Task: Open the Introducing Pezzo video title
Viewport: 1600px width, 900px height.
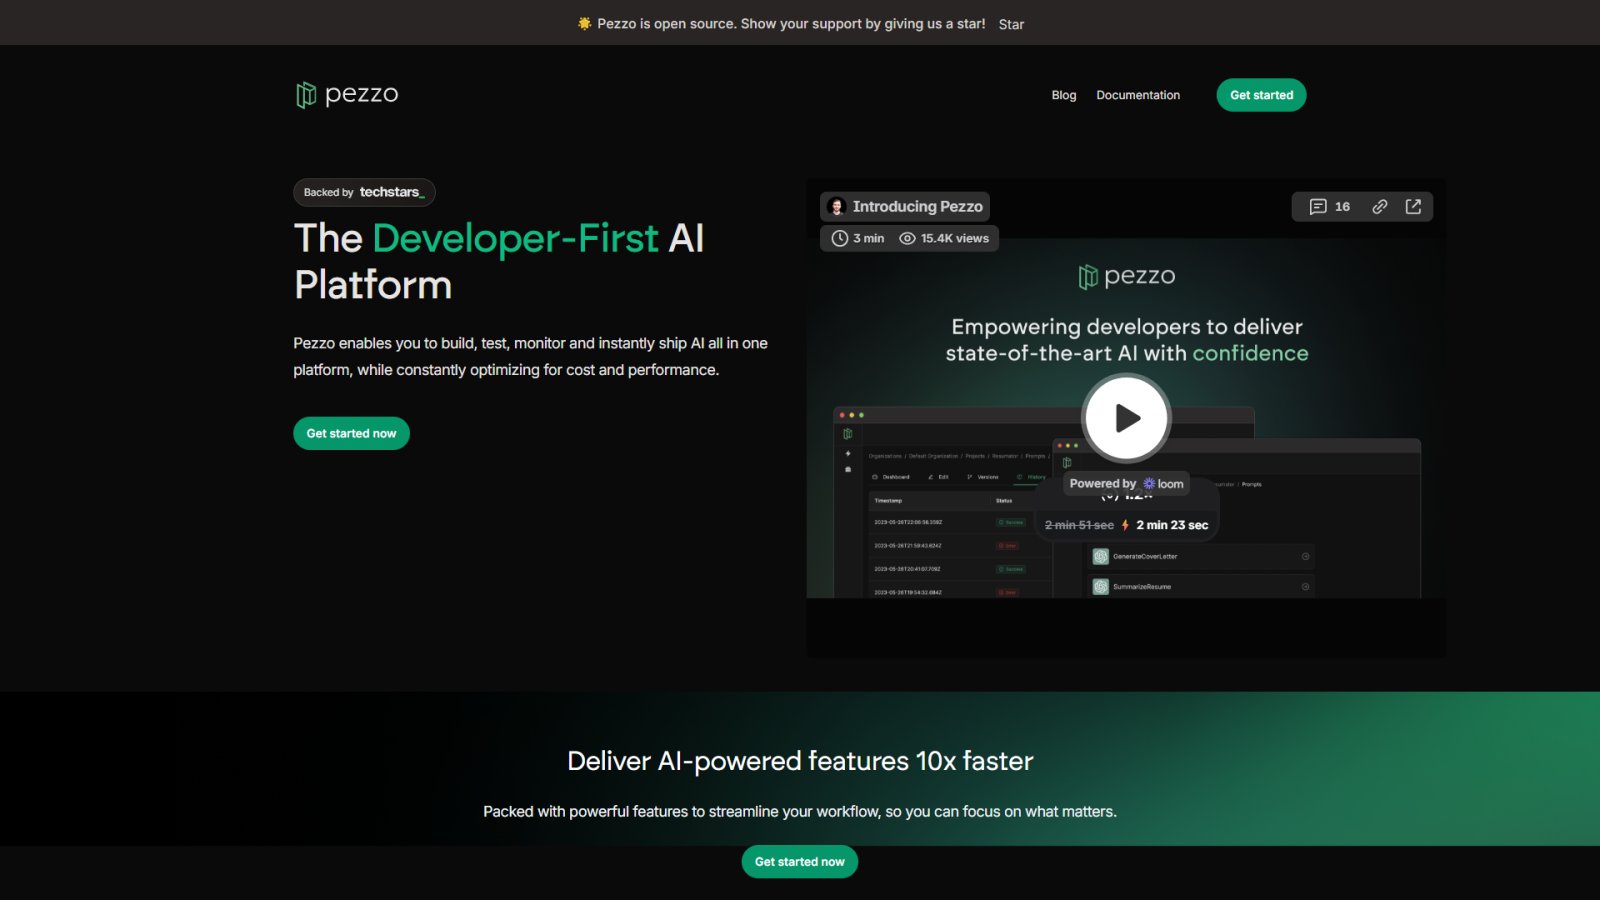Action: [917, 206]
